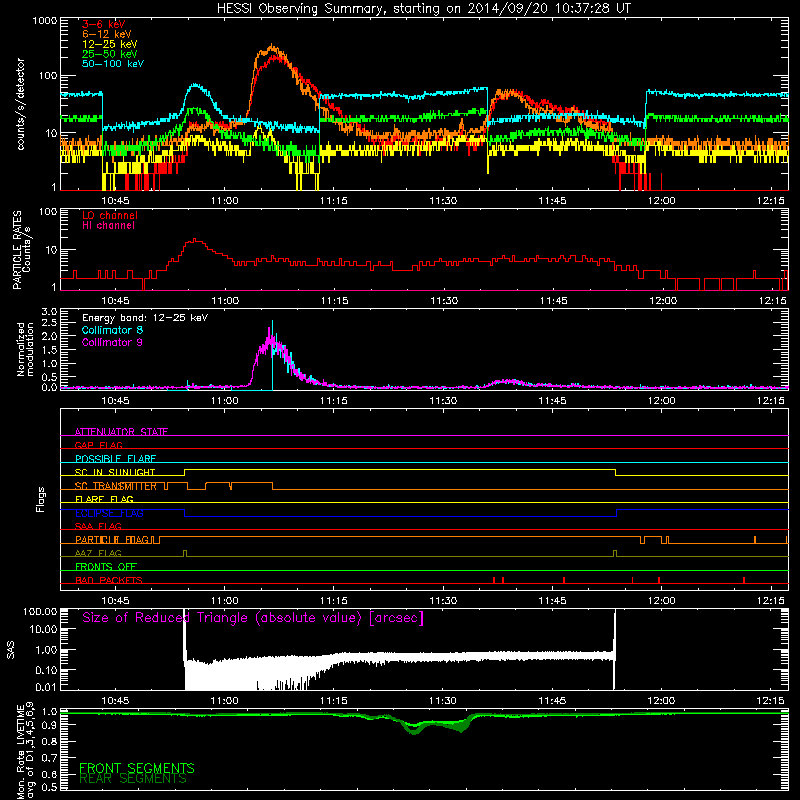Click the POSSIBLE FLARE flag label
Viewport: 800px width, 800px height.
(115, 458)
